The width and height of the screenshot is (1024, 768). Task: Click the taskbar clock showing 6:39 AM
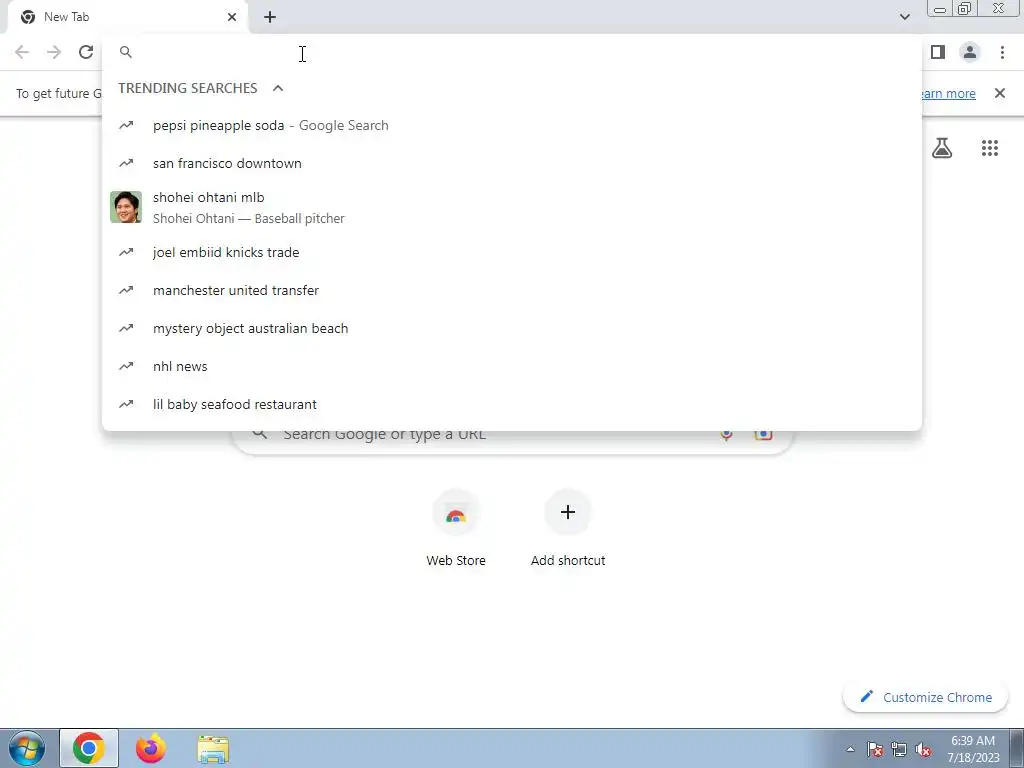click(974, 749)
